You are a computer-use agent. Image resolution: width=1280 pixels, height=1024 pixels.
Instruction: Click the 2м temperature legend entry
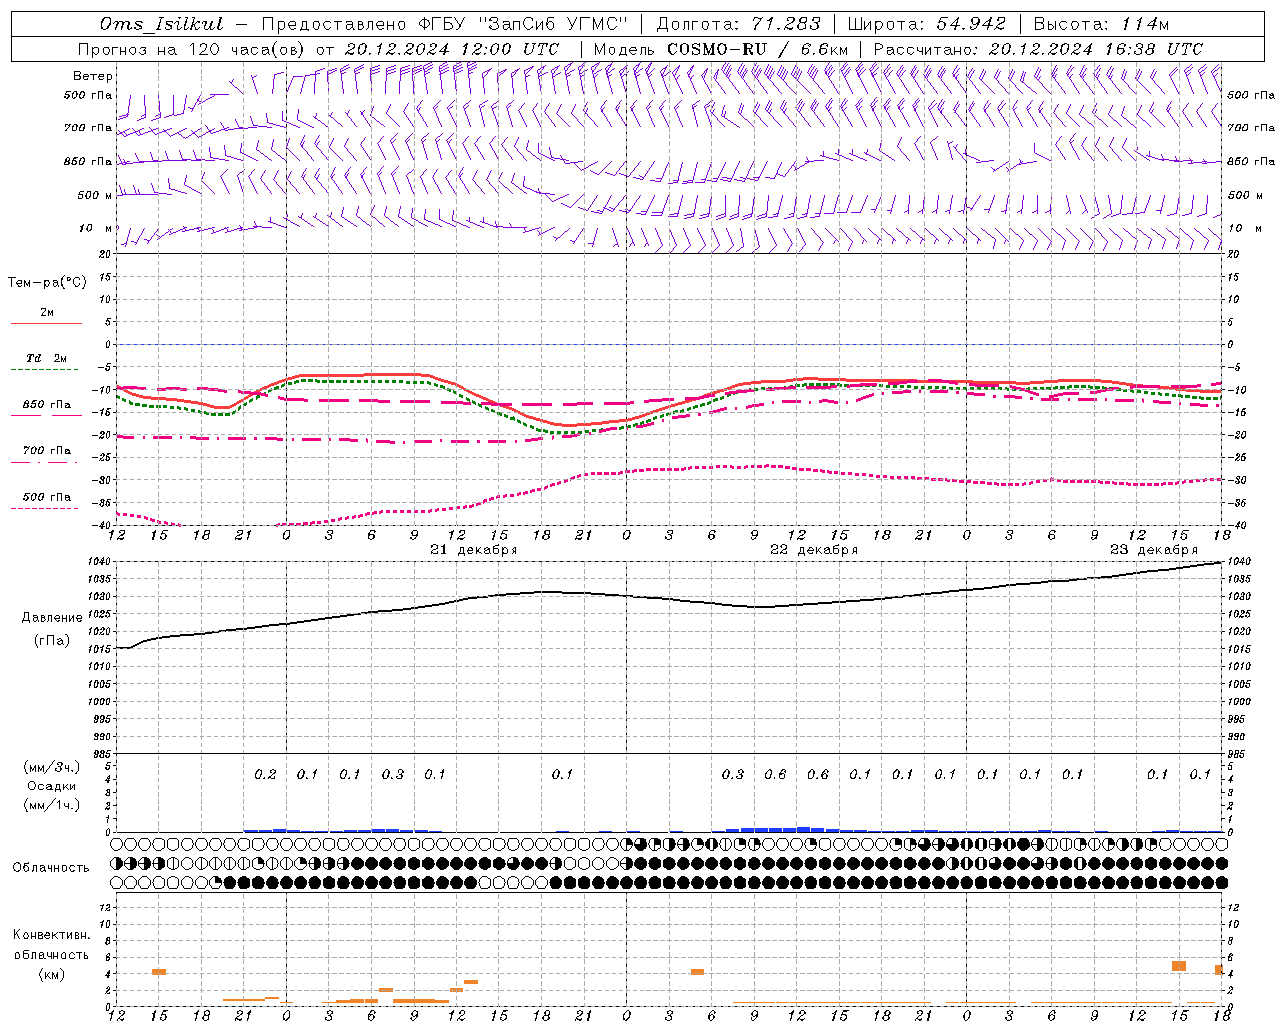(47, 313)
